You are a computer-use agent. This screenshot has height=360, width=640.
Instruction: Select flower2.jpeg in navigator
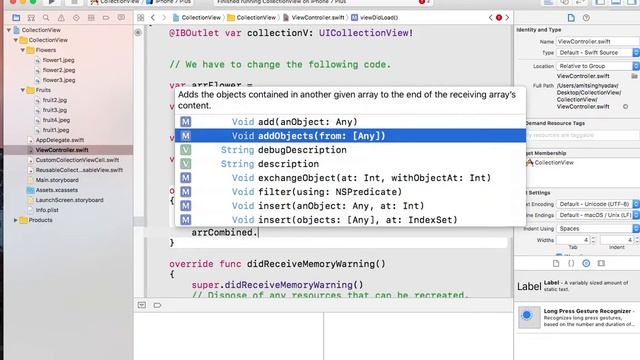[x=58, y=70]
